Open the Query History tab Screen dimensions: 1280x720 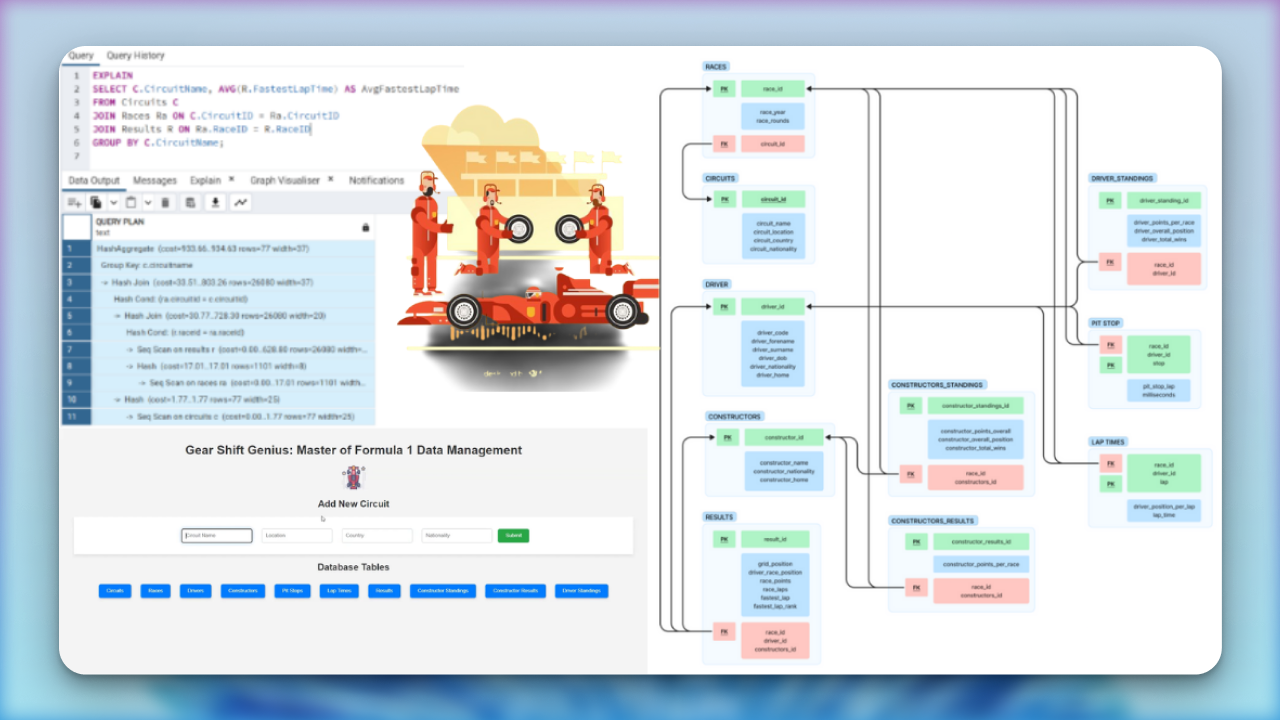coord(136,56)
